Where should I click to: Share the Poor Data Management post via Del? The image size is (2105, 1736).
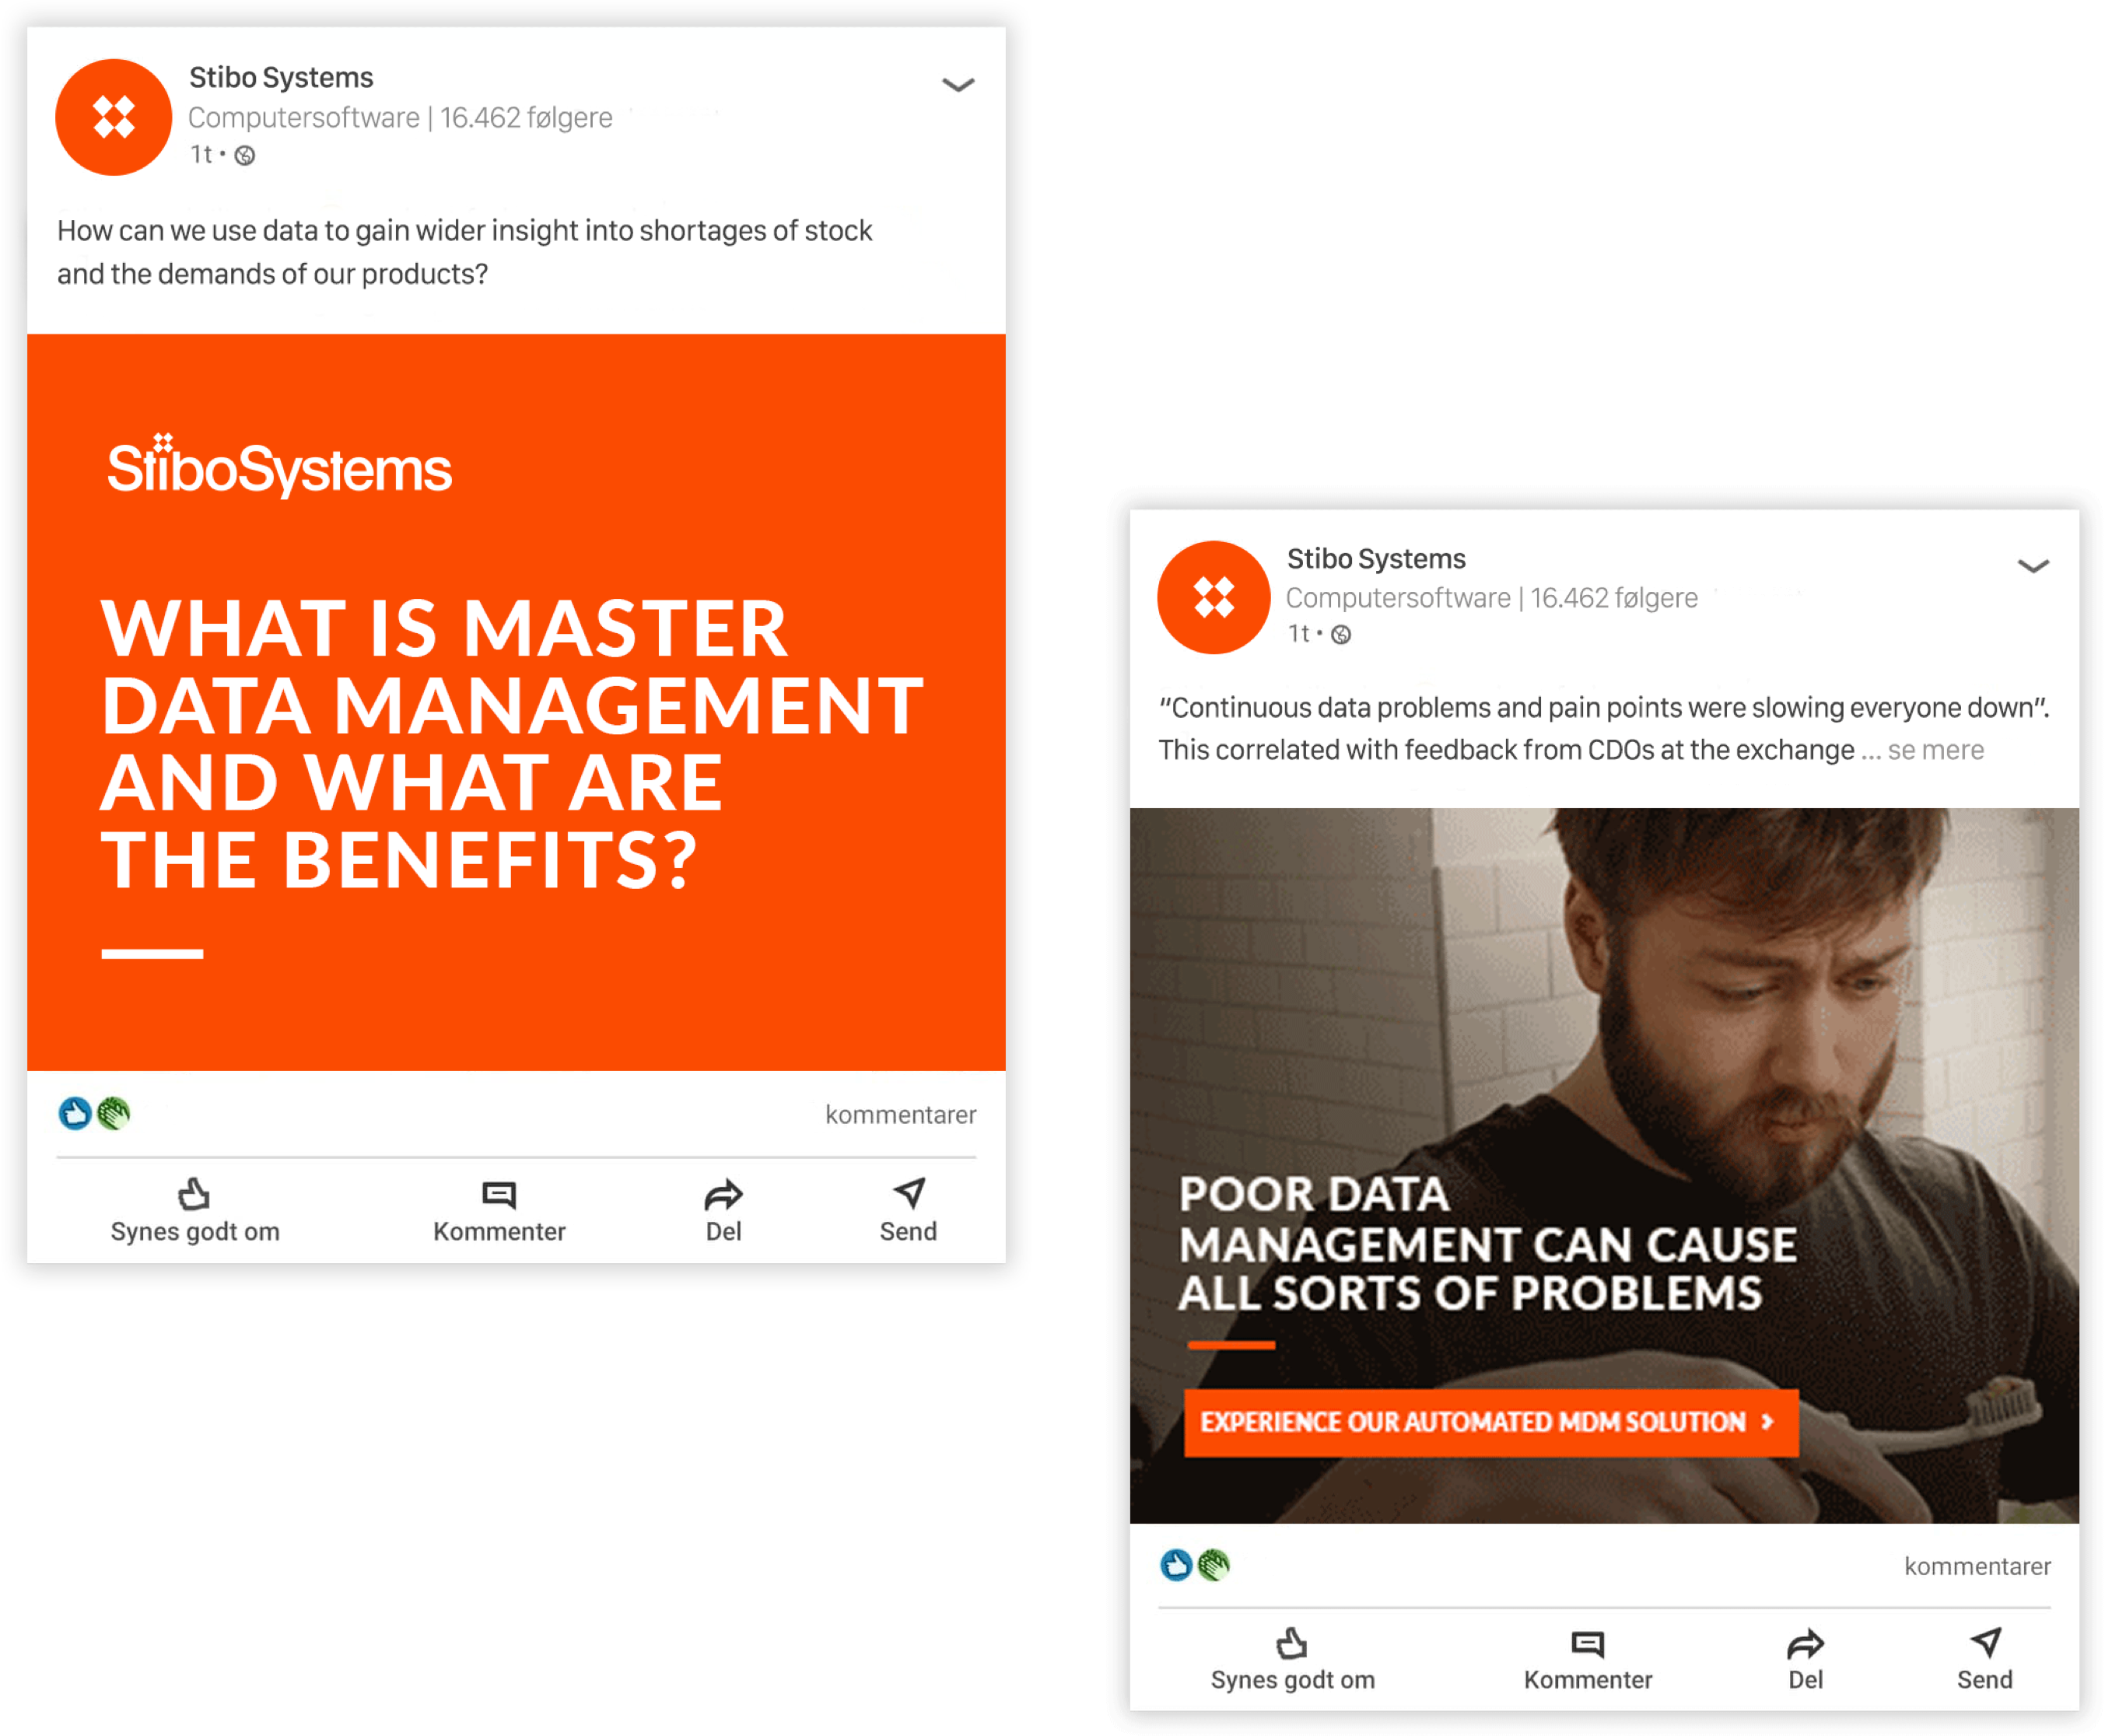pyautogui.click(x=1805, y=1660)
